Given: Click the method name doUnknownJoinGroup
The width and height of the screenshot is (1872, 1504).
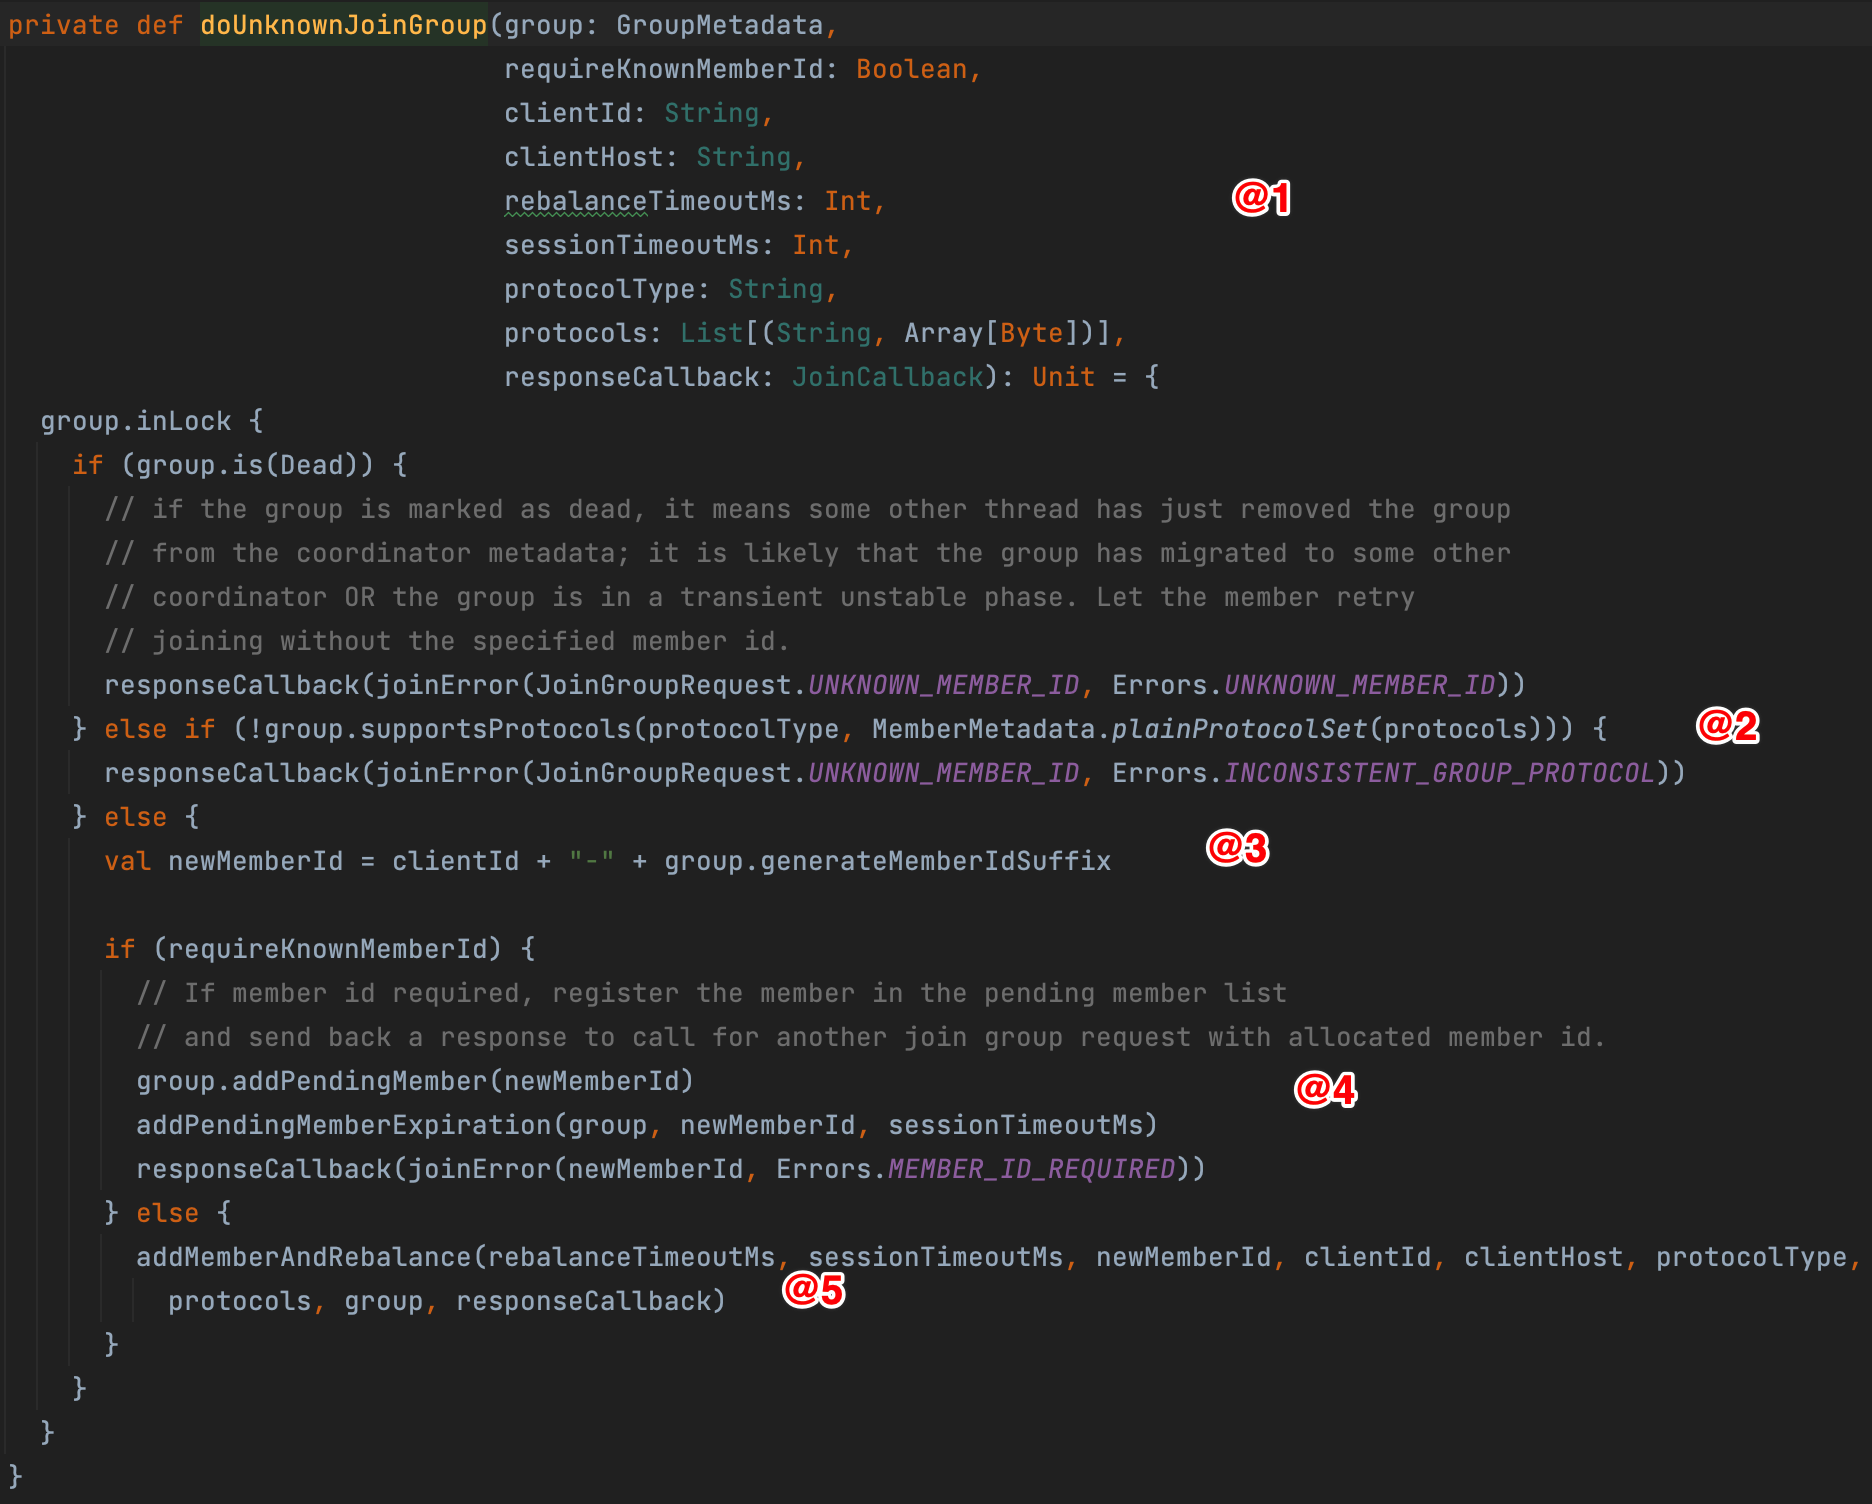Looking at the screenshot, I should 343,25.
